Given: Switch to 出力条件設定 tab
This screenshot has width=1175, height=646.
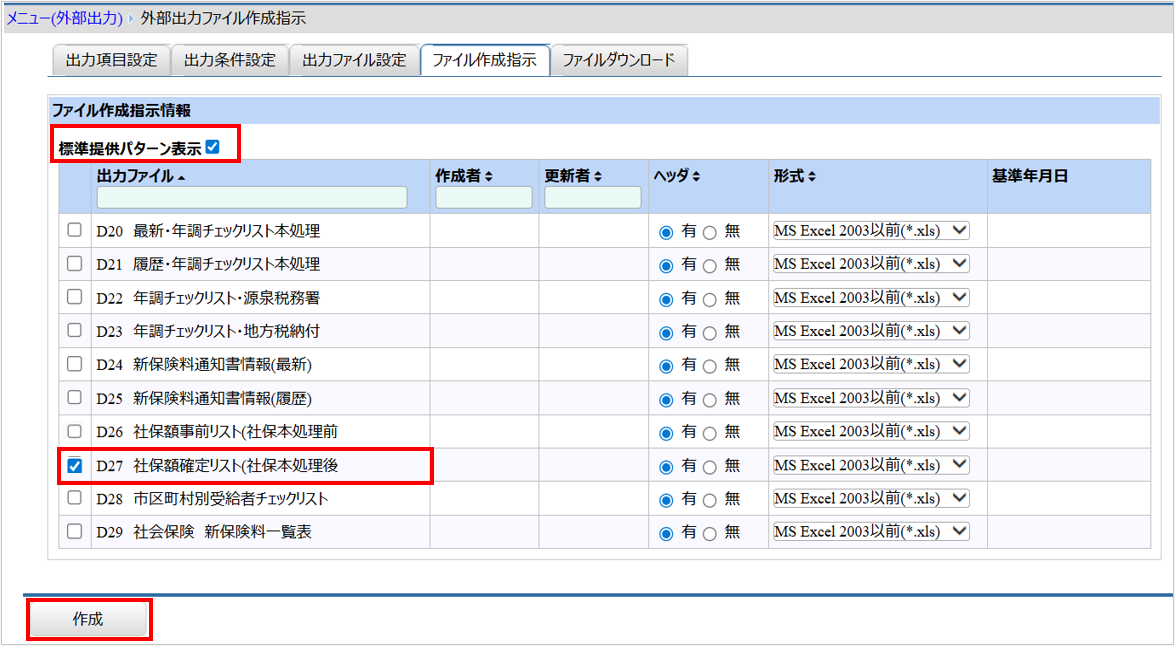Looking at the screenshot, I should [230, 61].
